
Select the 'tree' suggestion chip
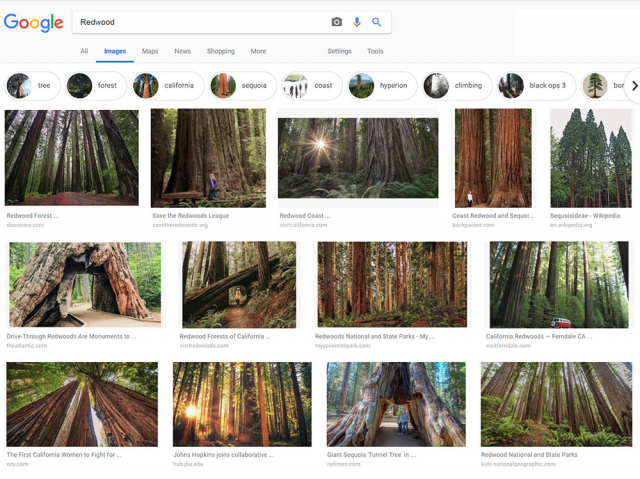(x=33, y=86)
